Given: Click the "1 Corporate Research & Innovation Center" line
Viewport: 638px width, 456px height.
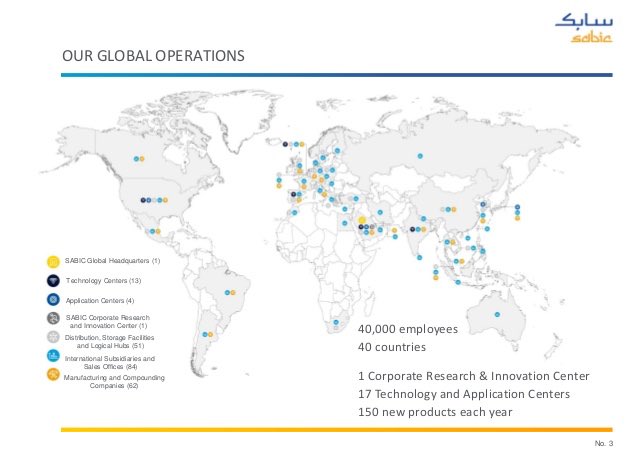Looking at the screenshot, I should [x=474, y=376].
